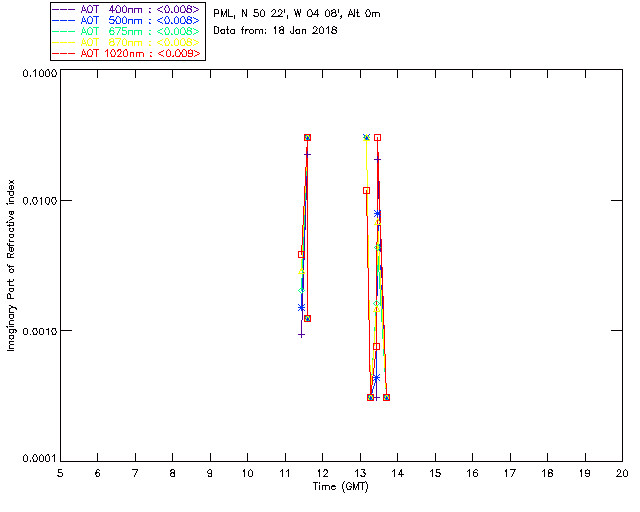640x512 pixels.
Task: Click the red square marker near 0.0040 at 11.4h
Action: point(301,255)
